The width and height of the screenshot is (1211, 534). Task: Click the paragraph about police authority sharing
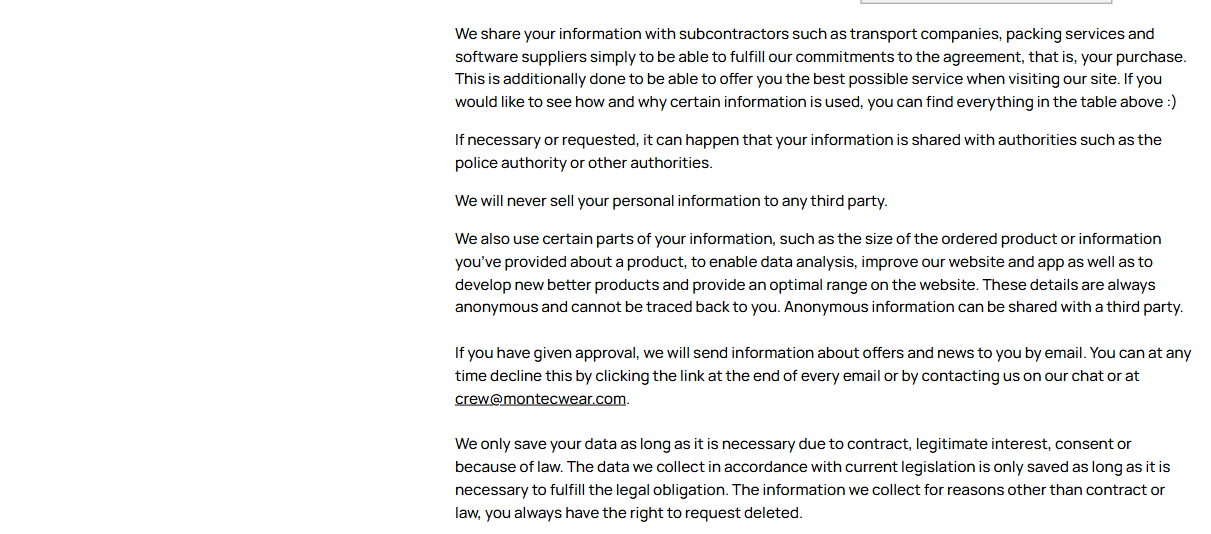point(808,151)
